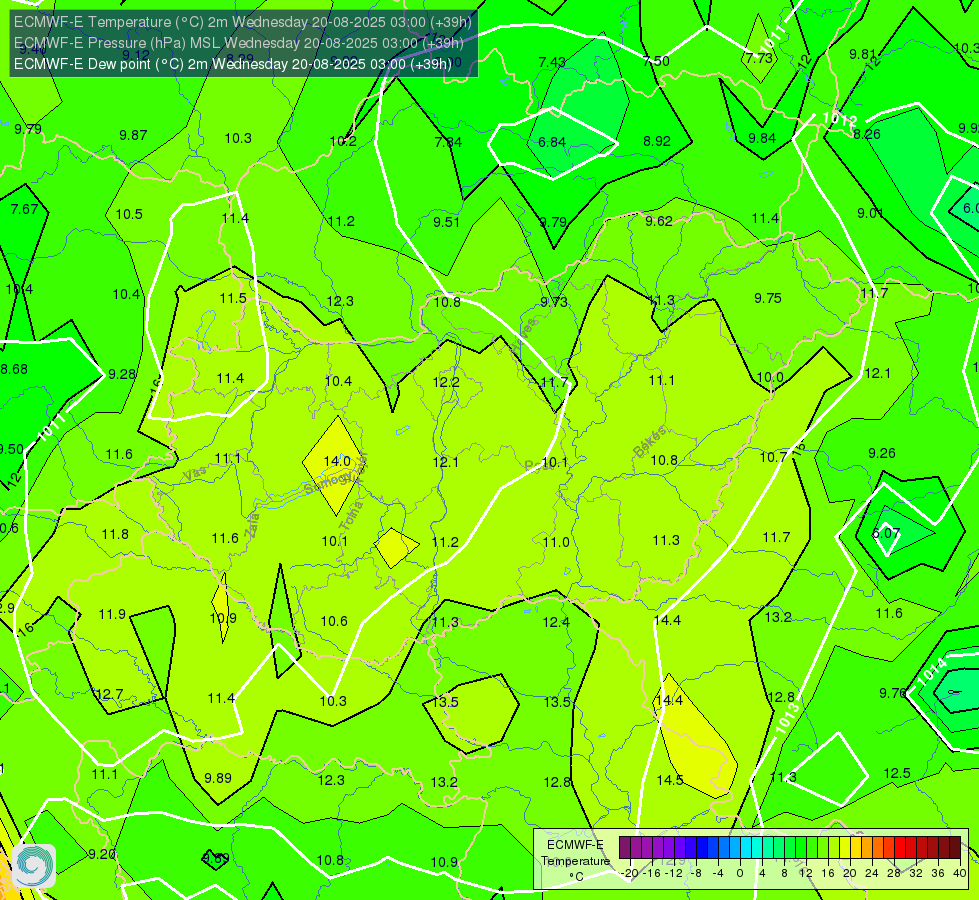979x900 pixels.
Task: Click the 1012 isobar label
Action: tap(839, 119)
